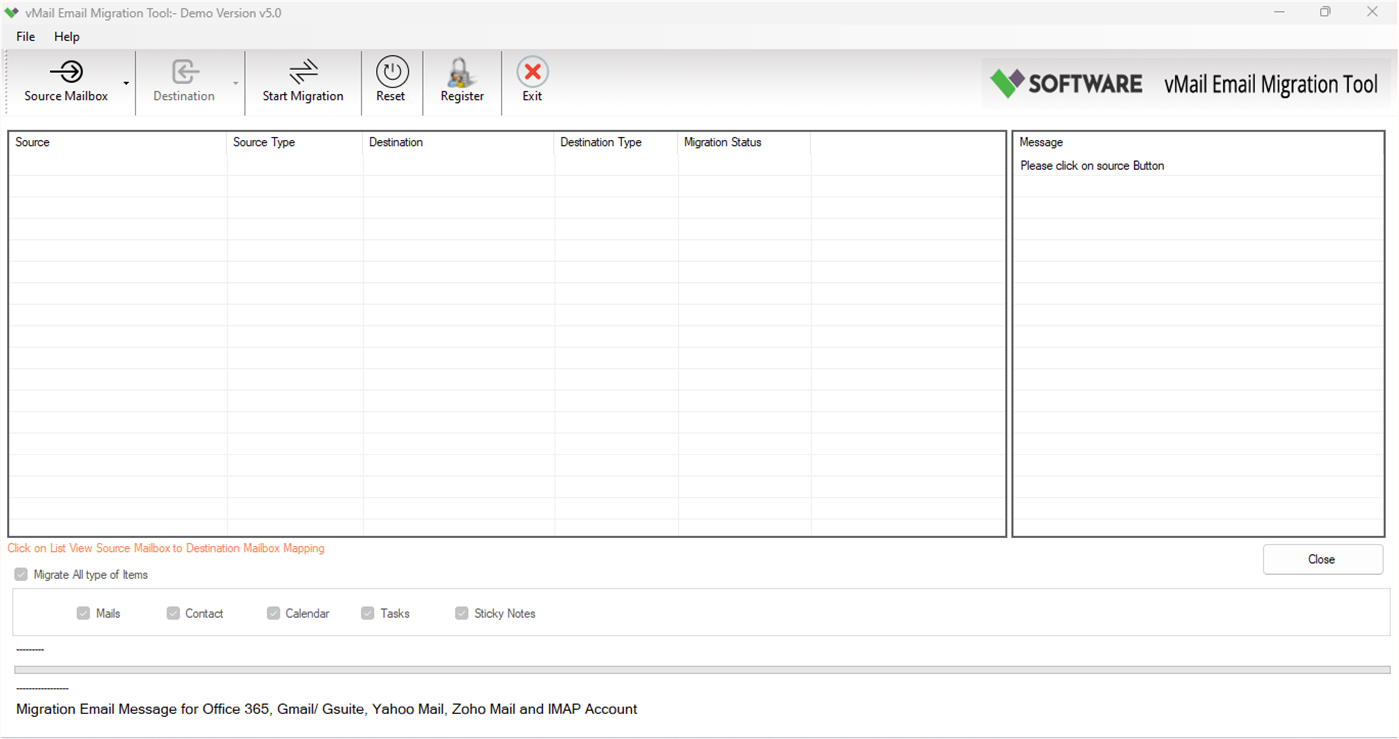
Task: Expand the Destination dropdown arrow
Action: (236, 83)
